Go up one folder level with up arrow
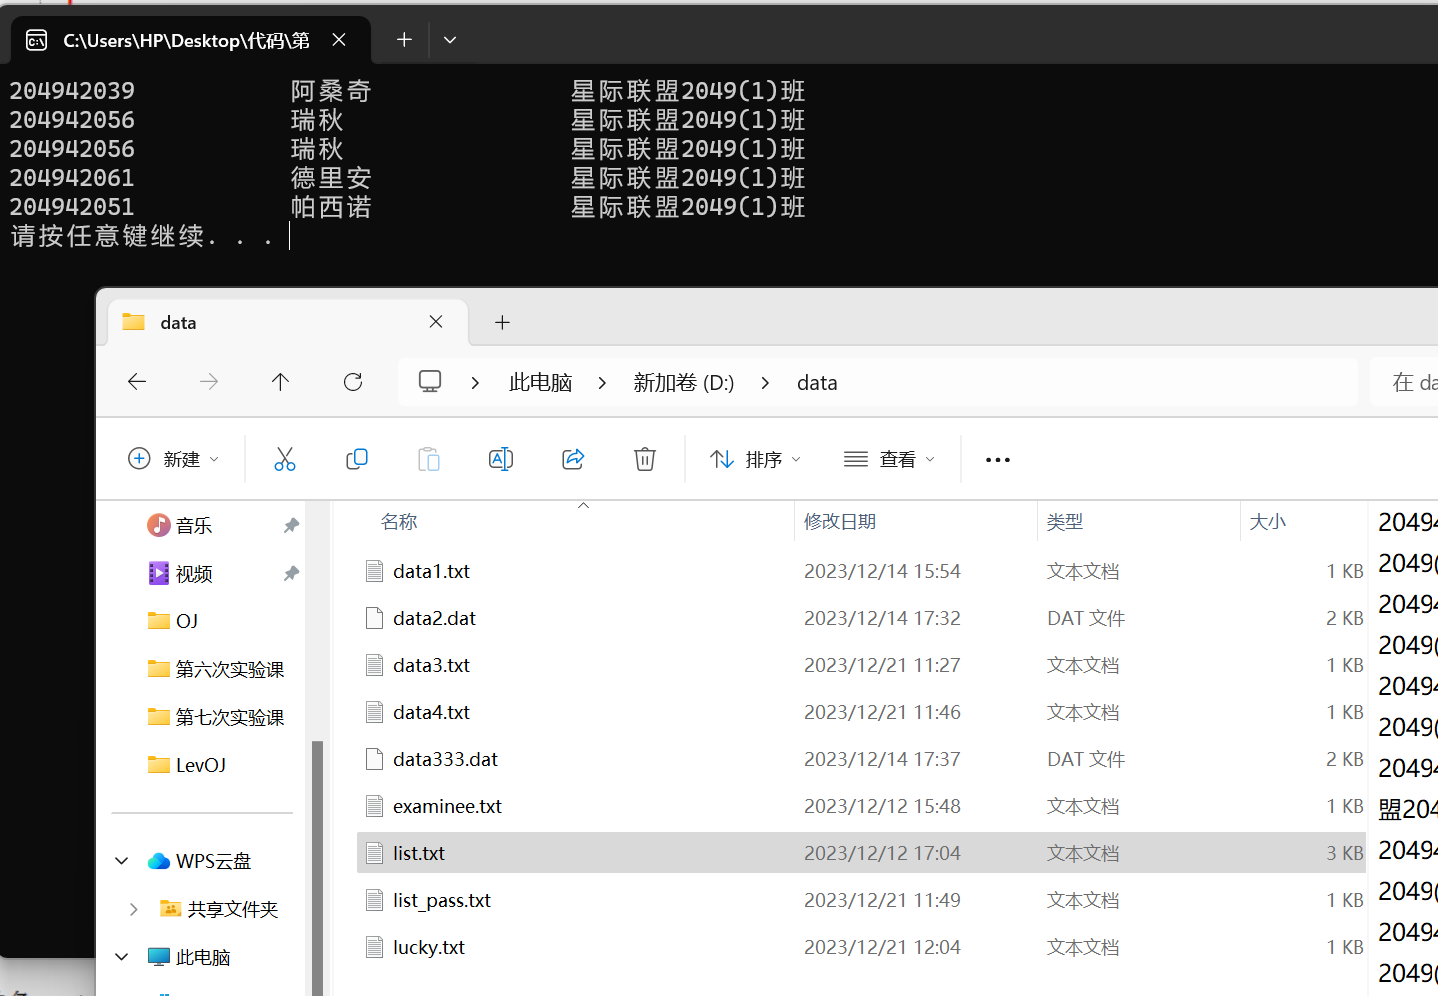Image resolution: width=1438 pixels, height=996 pixels. pyautogui.click(x=281, y=382)
